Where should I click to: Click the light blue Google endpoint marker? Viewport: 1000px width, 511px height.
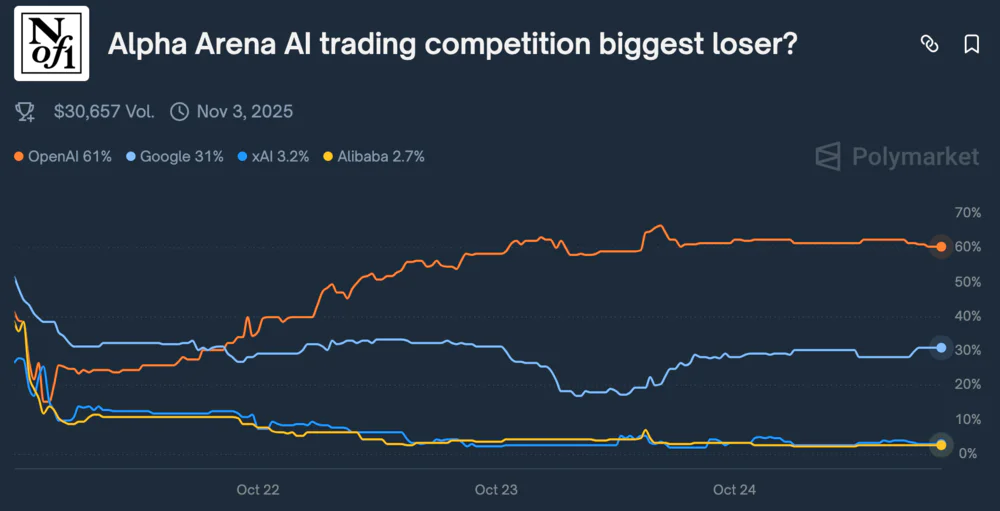point(941,348)
